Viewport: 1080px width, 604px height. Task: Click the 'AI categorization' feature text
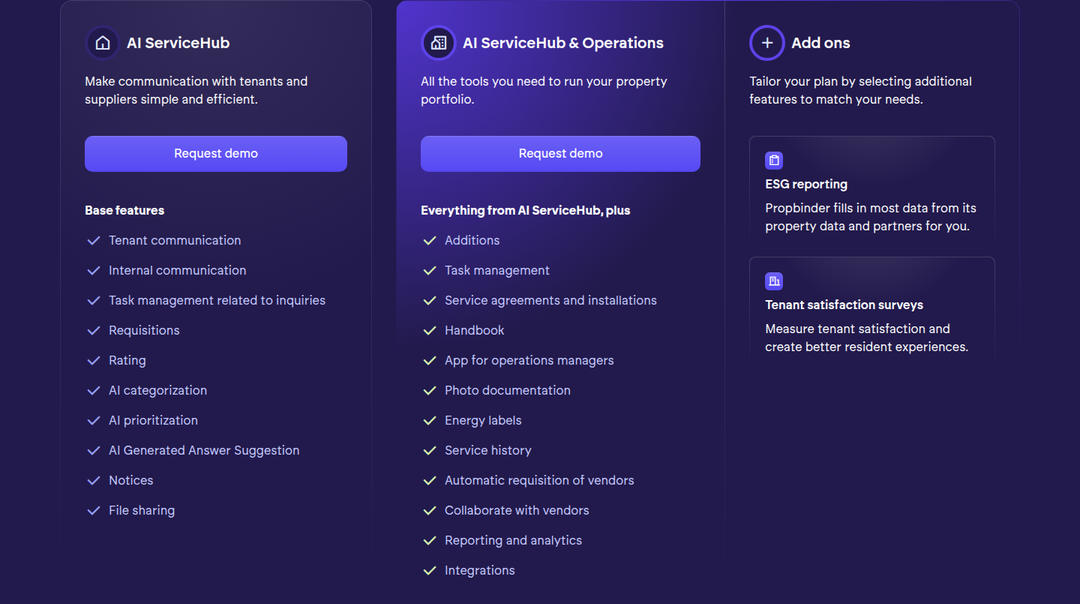(x=158, y=390)
